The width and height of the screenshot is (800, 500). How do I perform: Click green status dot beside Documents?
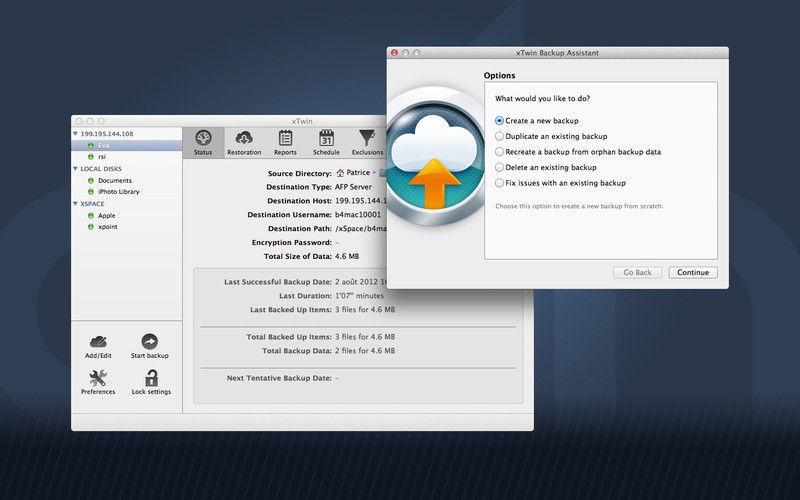[x=91, y=181]
